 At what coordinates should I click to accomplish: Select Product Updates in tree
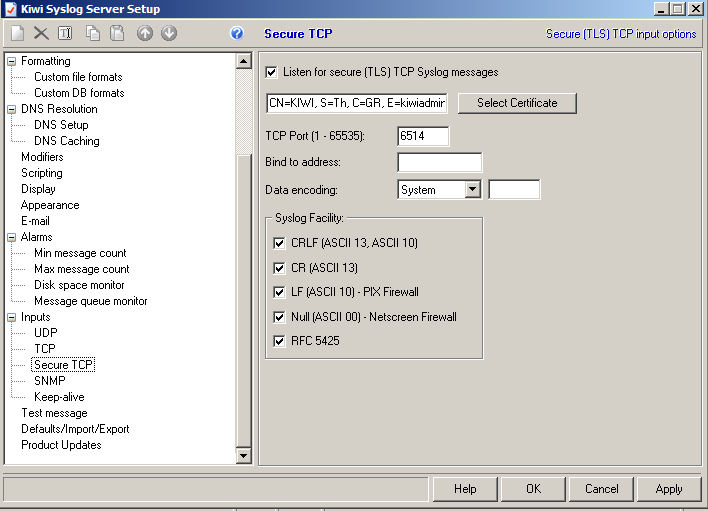(x=61, y=445)
